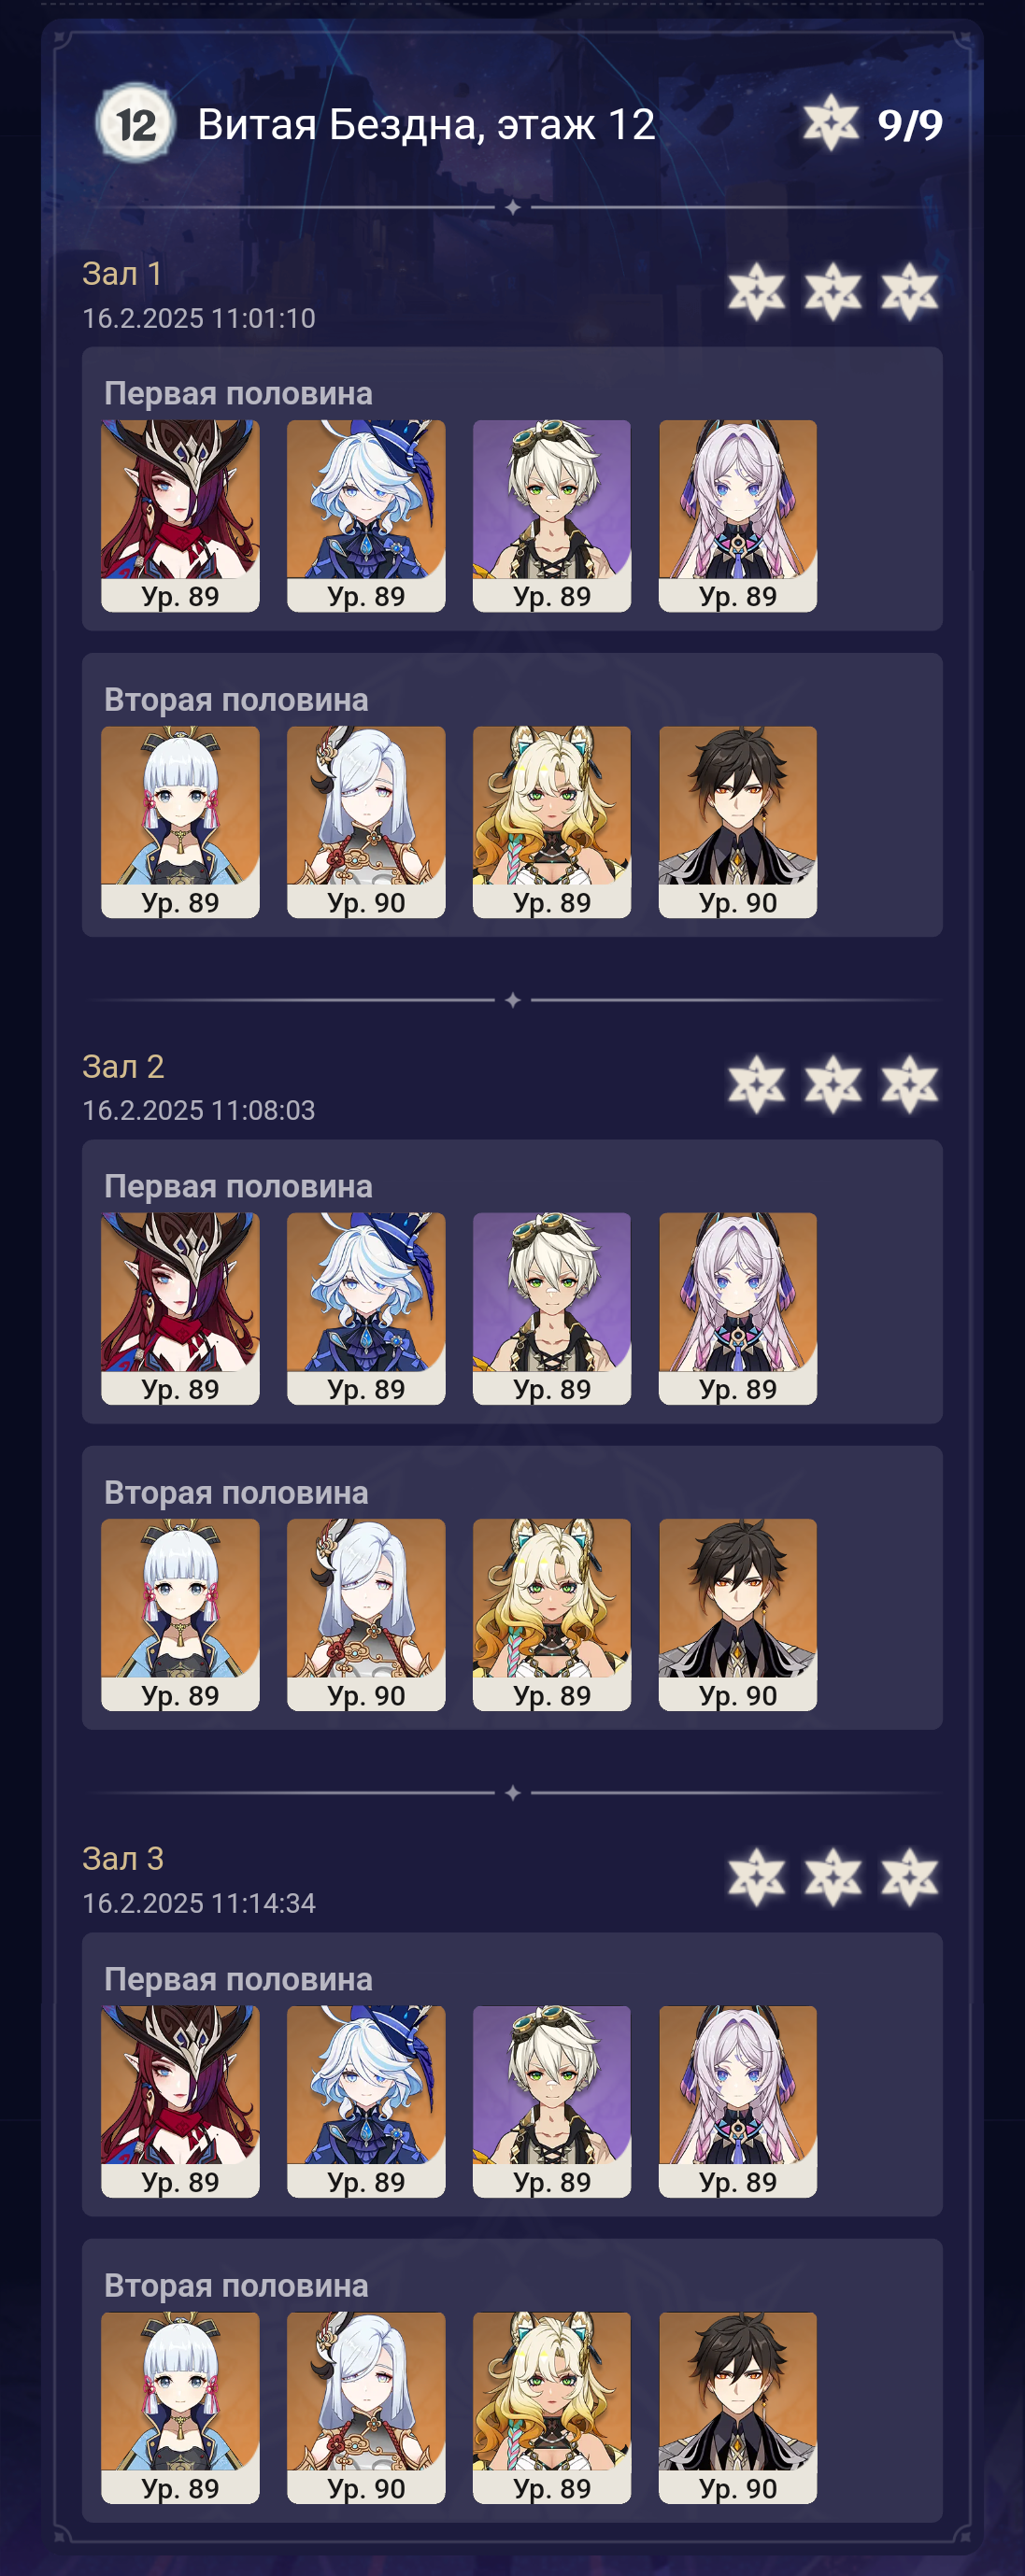Select dark-haired level 90 character in Зал 2
Screen dimensions: 1025x2576
tap(738, 1615)
